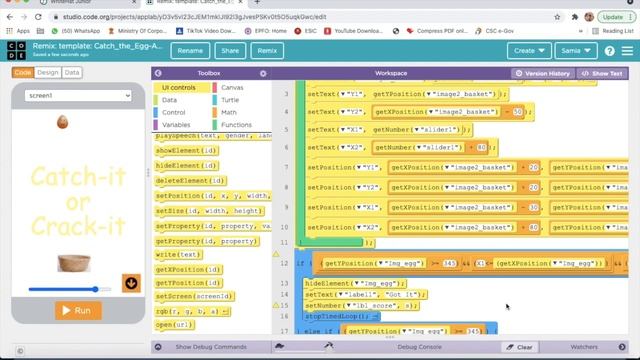The width and height of the screenshot is (640, 360).
Task: Open browser extensions puzzle icon
Action: click(575, 17)
